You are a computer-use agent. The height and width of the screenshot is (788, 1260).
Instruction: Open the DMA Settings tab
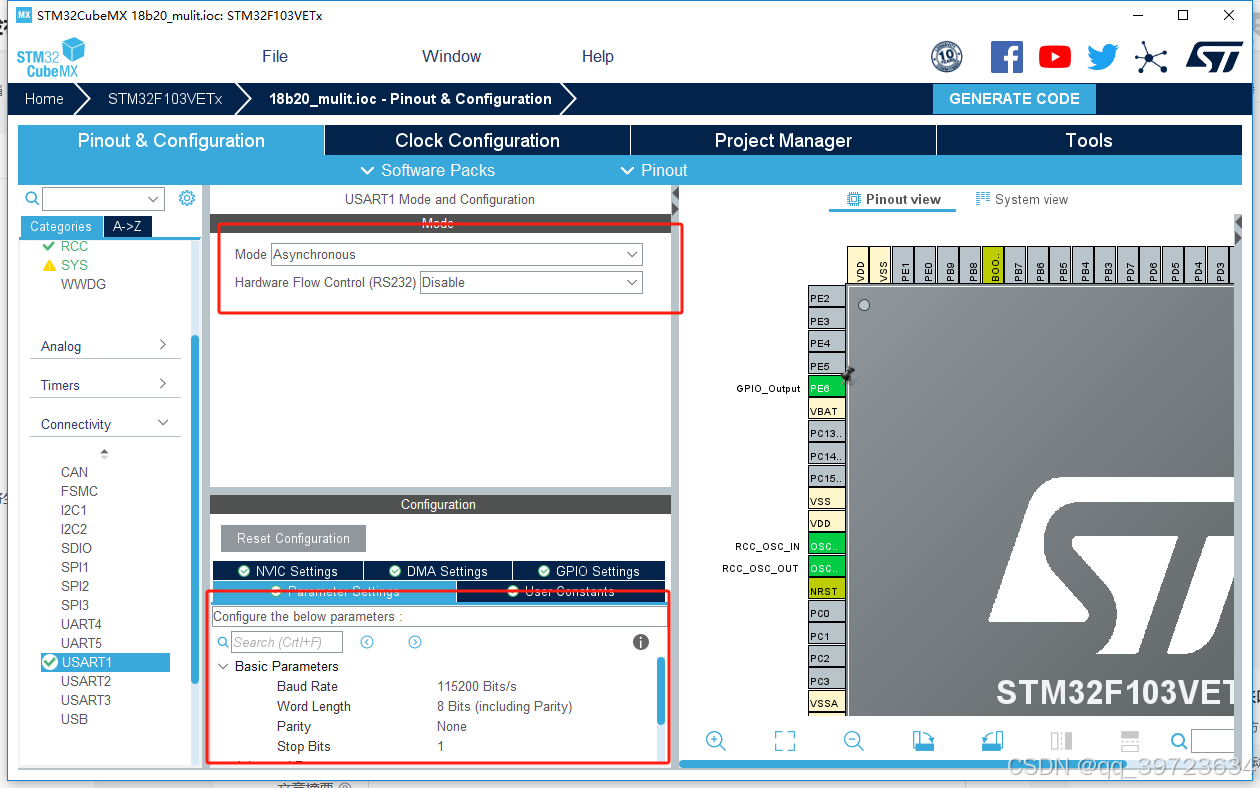tap(438, 571)
